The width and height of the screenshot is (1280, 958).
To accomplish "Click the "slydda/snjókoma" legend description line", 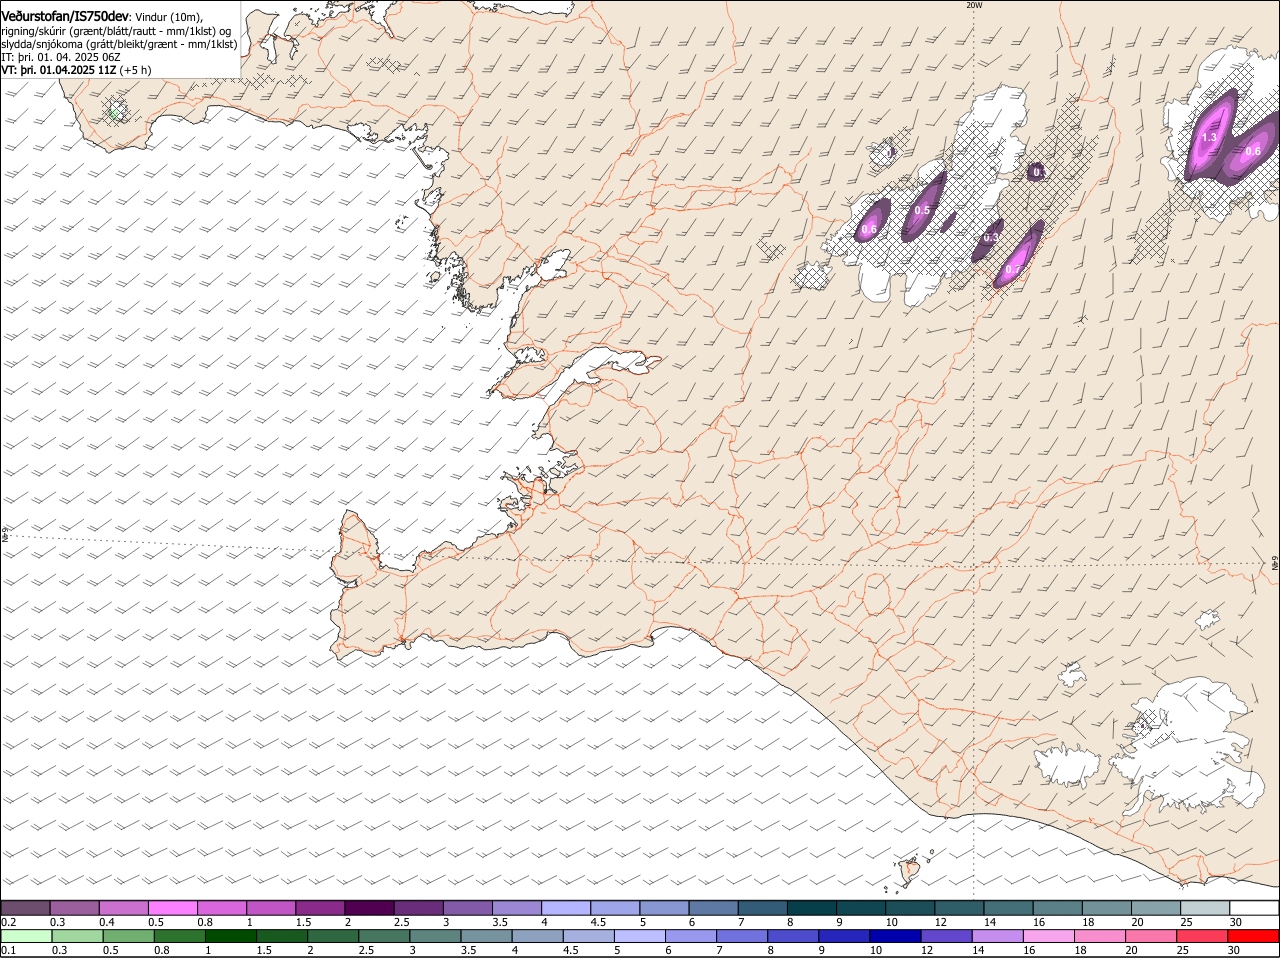I will tap(119, 44).
